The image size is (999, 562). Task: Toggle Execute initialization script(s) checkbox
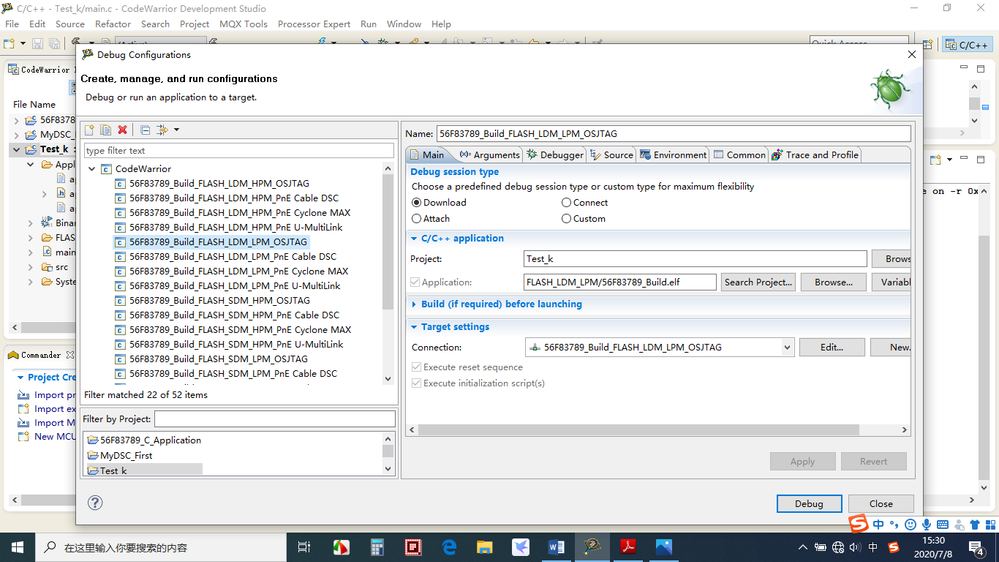[x=416, y=383]
